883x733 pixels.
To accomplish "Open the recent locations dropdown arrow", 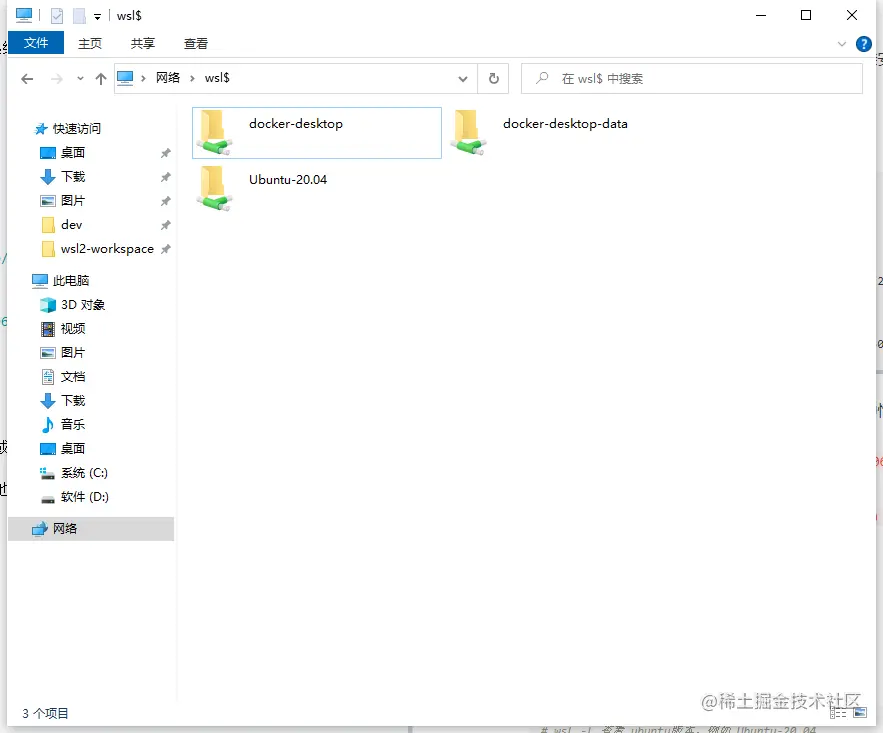I will pyautogui.click(x=81, y=79).
